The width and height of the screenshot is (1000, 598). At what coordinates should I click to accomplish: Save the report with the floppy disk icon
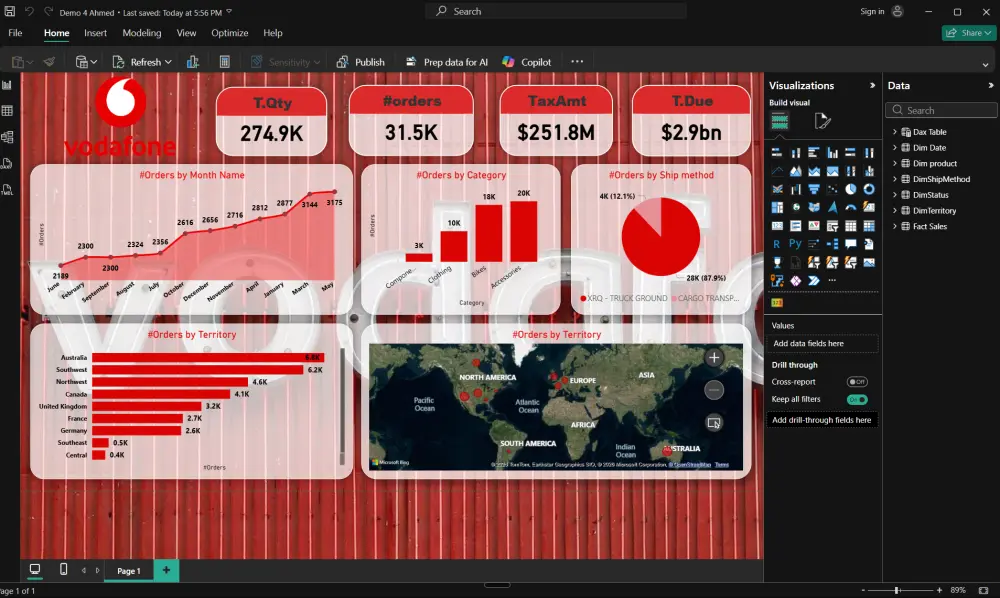tap(10, 11)
